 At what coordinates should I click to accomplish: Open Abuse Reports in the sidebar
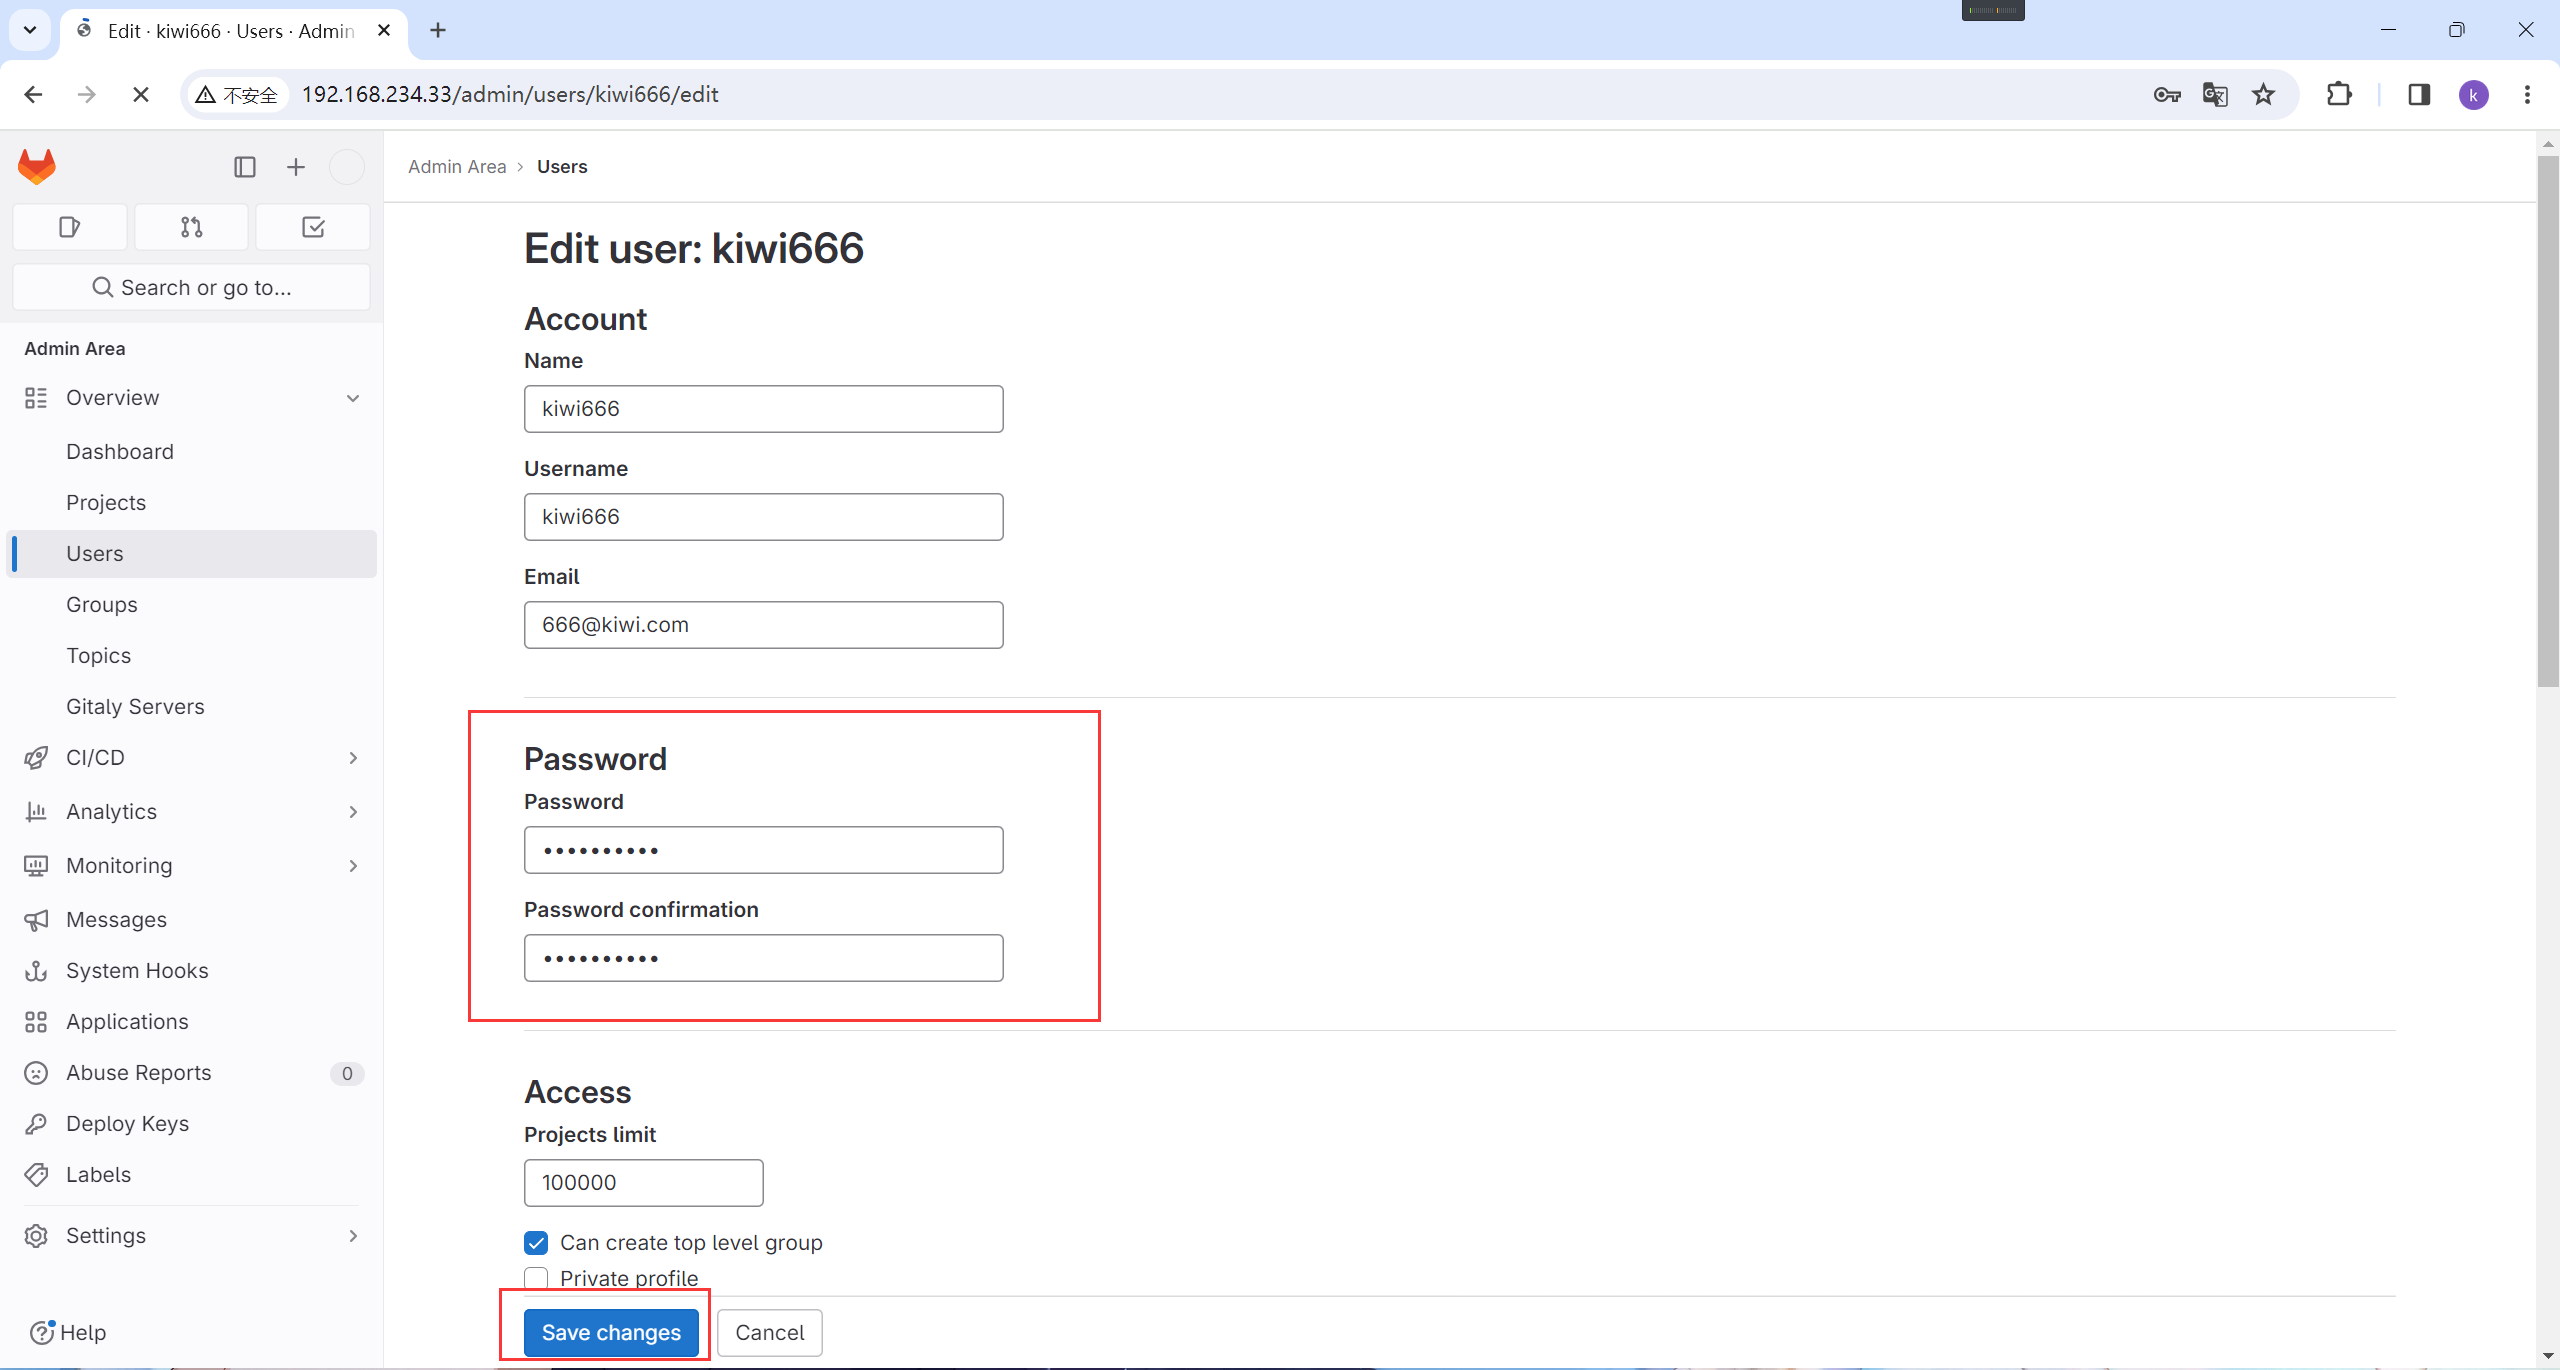139,1073
